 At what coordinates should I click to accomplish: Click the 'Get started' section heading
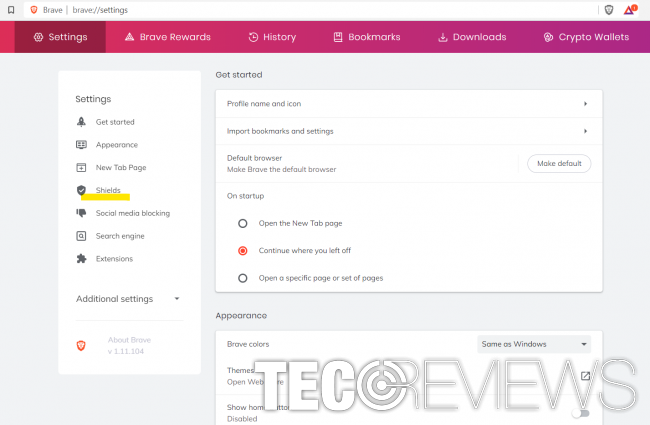pyautogui.click(x=239, y=75)
